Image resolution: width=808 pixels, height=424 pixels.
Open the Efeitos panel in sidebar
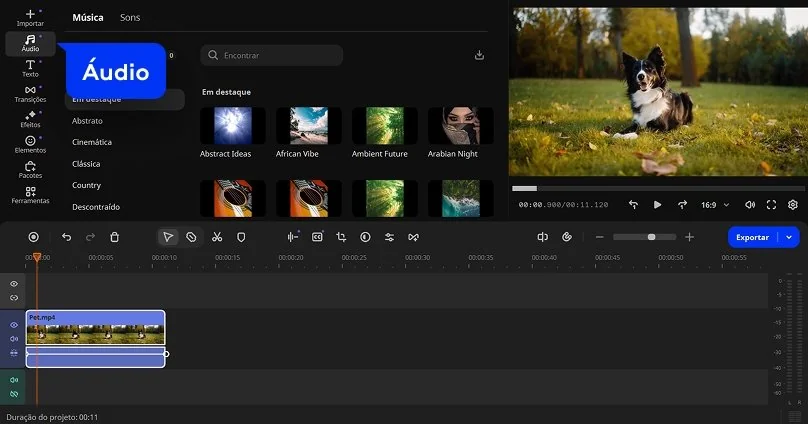[30, 119]
